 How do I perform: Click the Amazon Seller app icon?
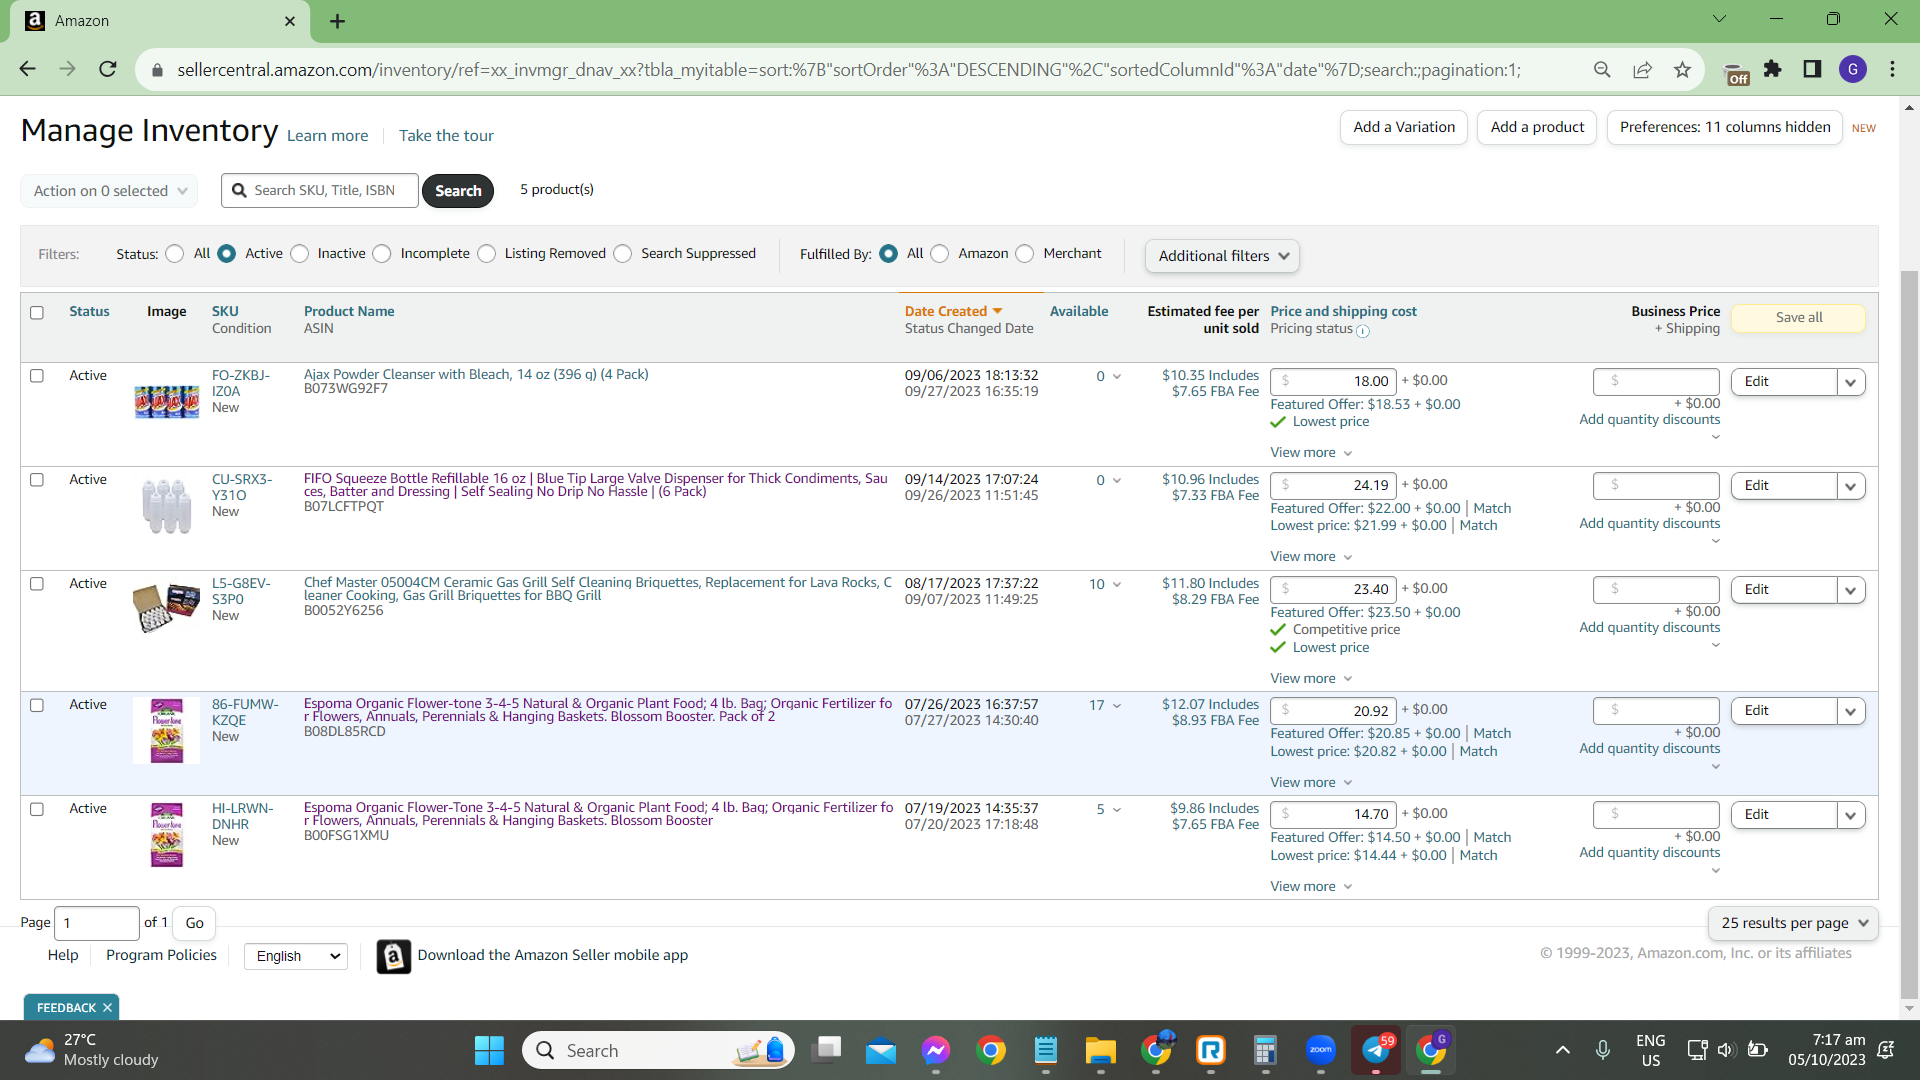pos(393,956)
